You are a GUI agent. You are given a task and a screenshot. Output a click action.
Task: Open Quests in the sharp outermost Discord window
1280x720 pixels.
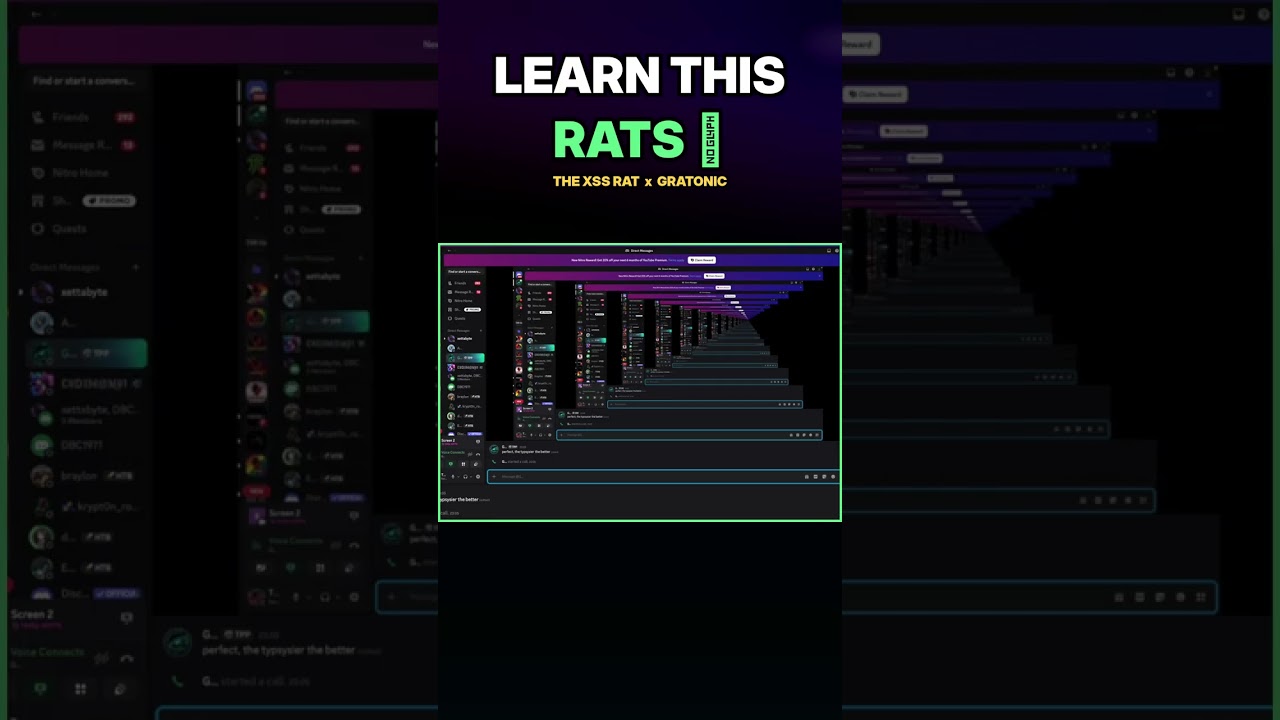[x=463, y=318]
